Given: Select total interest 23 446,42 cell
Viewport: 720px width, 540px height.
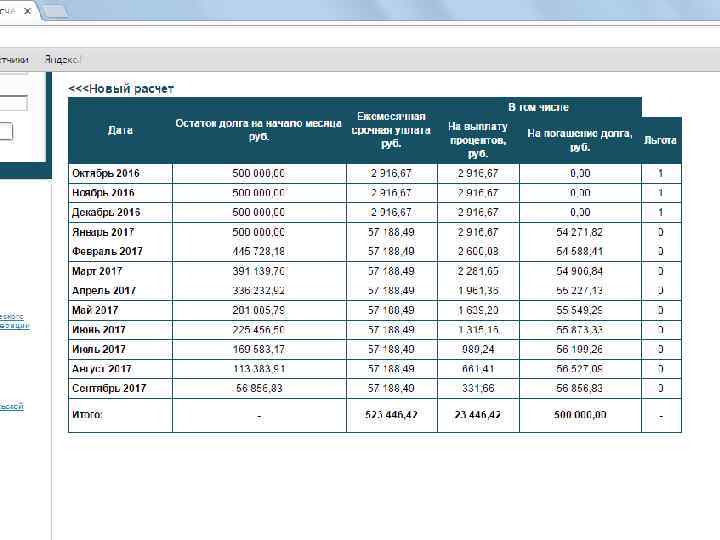Looking at the screenshot, I should pyautogui.click(x=478, y=415).
